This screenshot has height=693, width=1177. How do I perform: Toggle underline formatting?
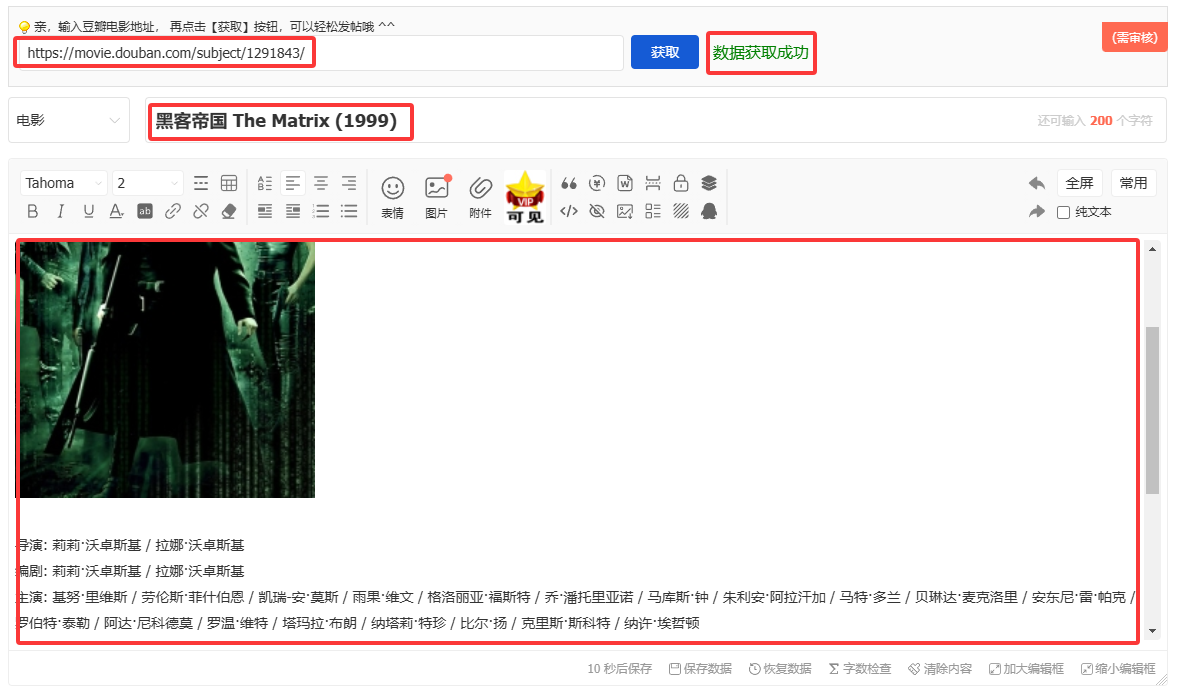coord(89,212)
